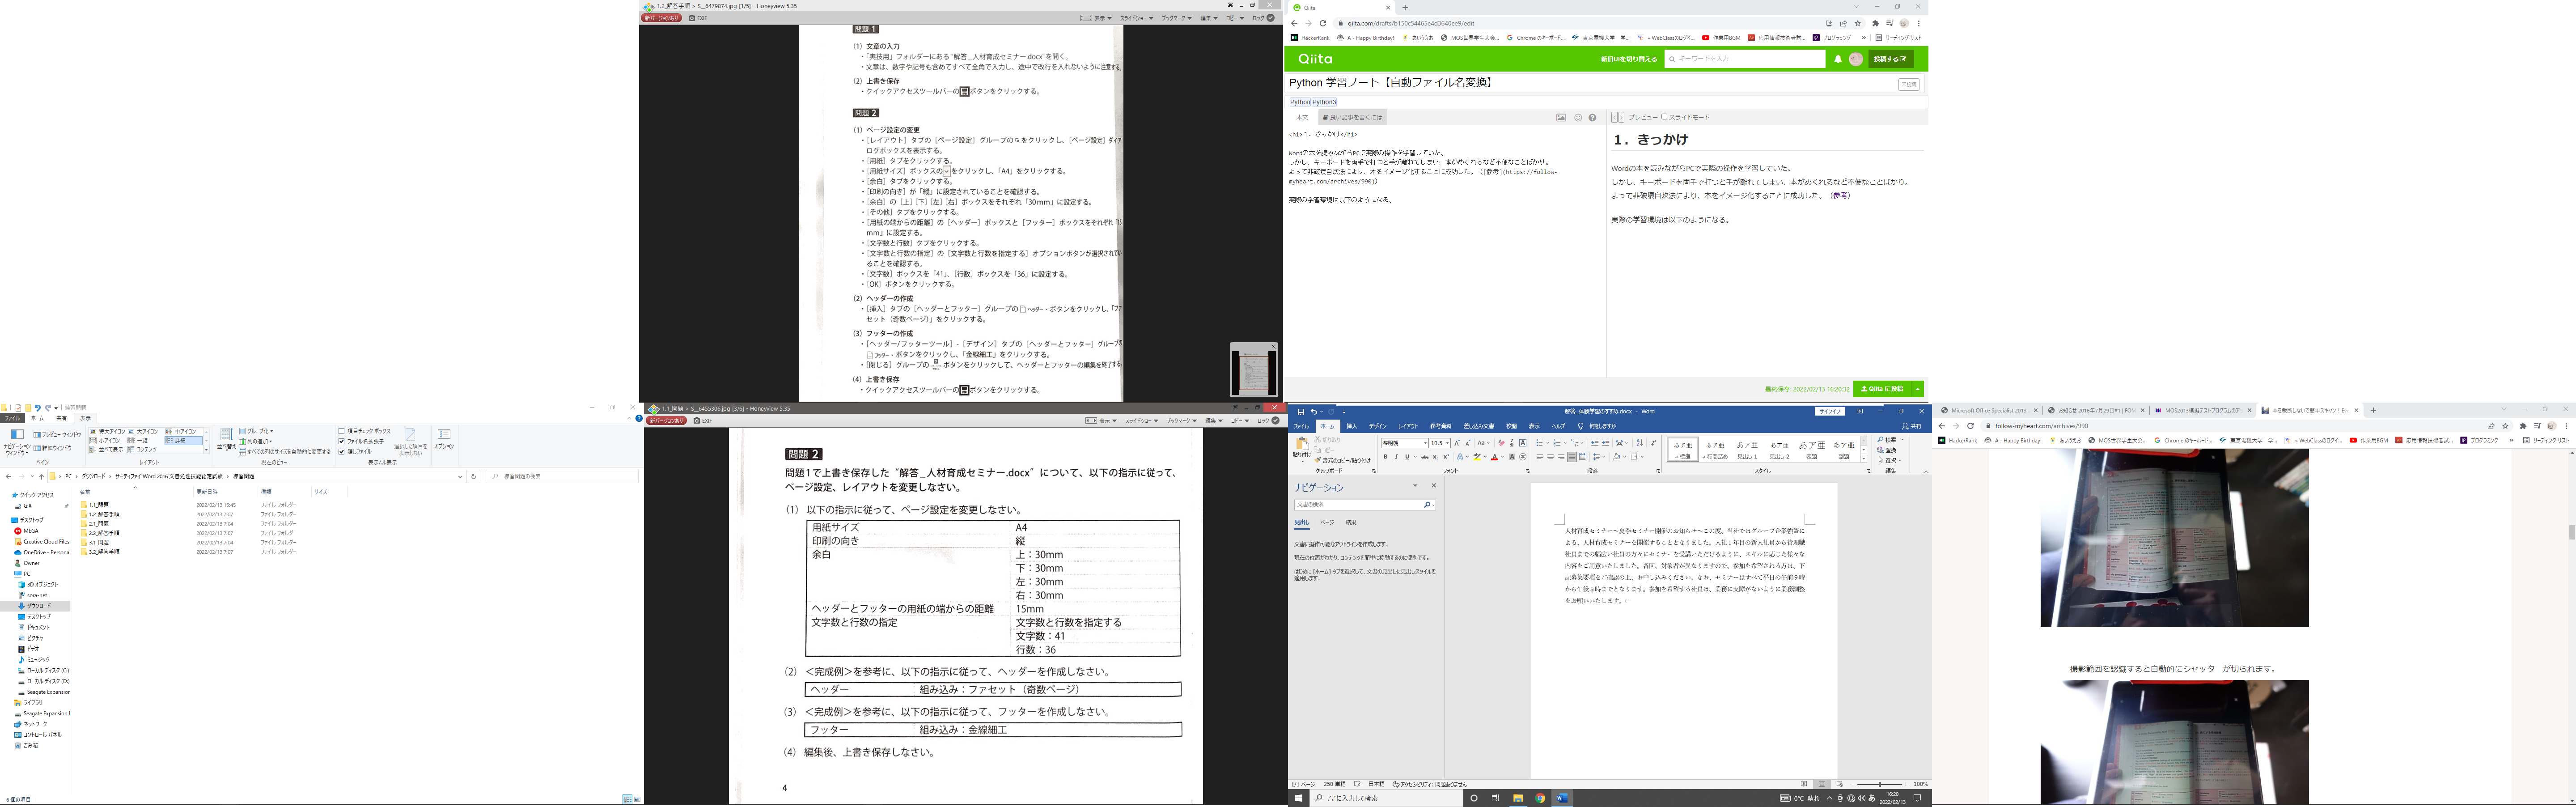Align text left in Word paragraph group

[1540, 457]
